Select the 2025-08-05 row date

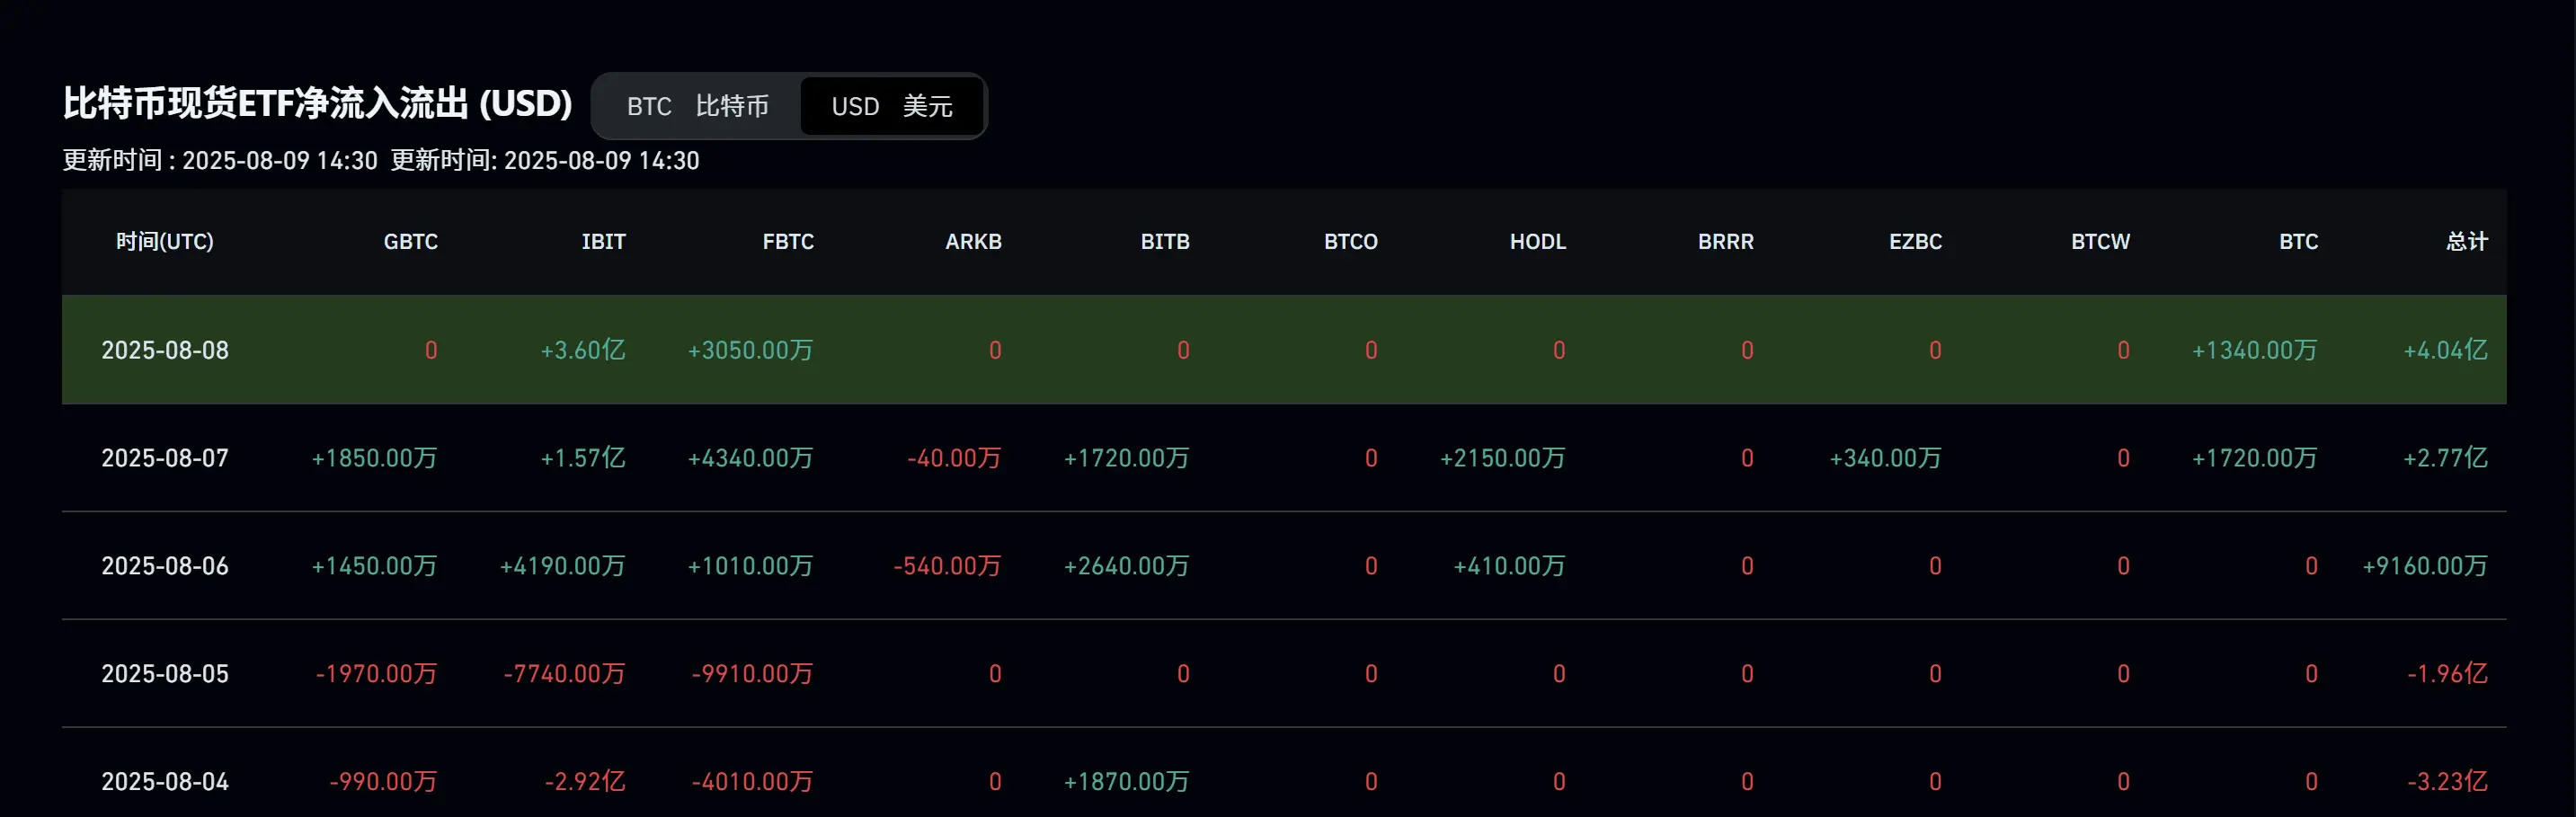click(165, 674)
